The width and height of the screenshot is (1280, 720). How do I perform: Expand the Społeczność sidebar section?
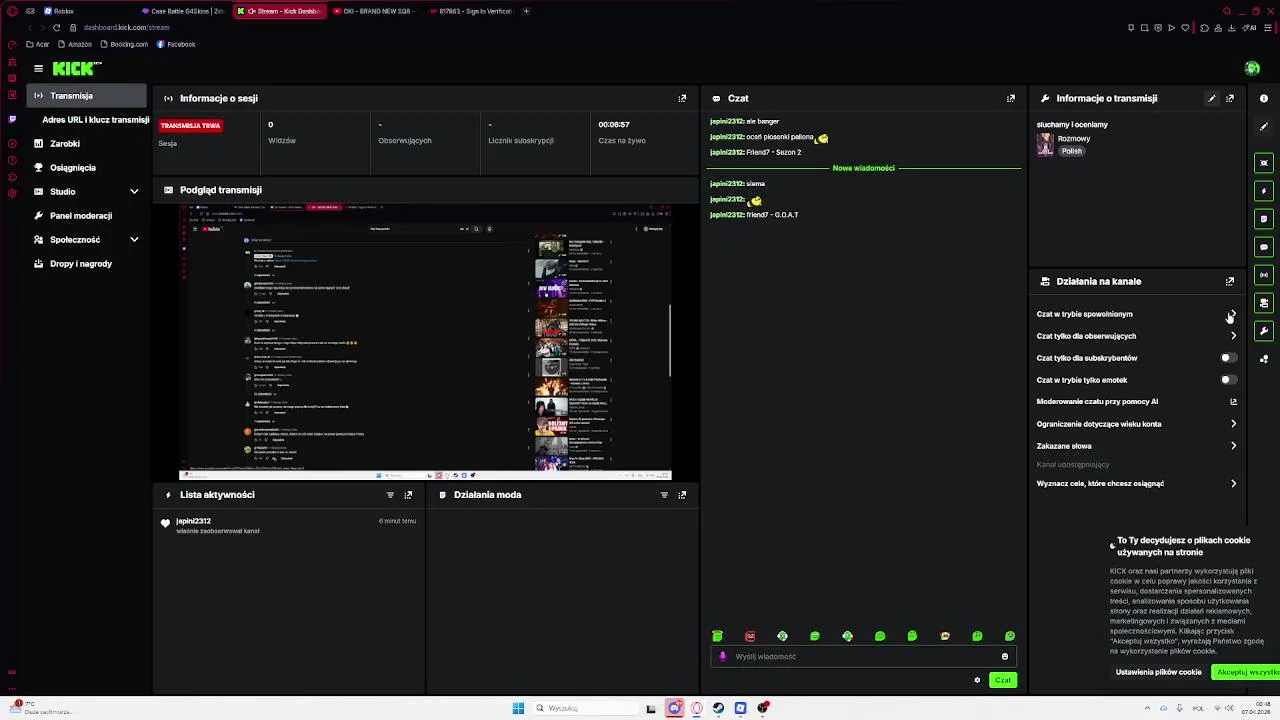pyautogui.click(x=134, y=240)
